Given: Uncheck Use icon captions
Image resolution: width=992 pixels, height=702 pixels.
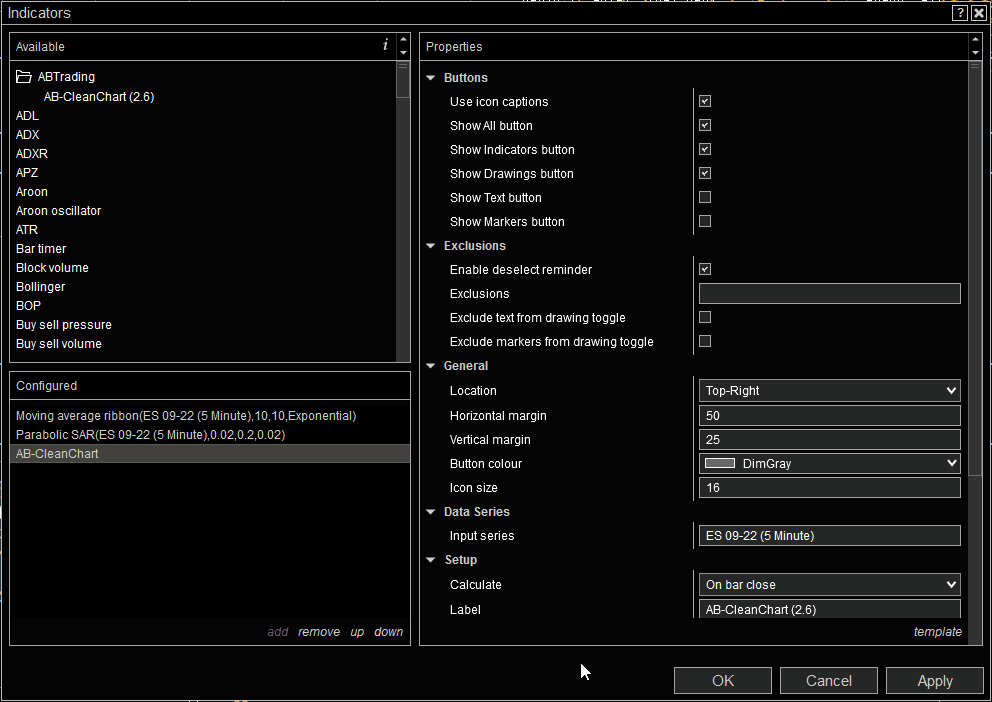Looking at the screenshot, I should (x=705, y=101).
